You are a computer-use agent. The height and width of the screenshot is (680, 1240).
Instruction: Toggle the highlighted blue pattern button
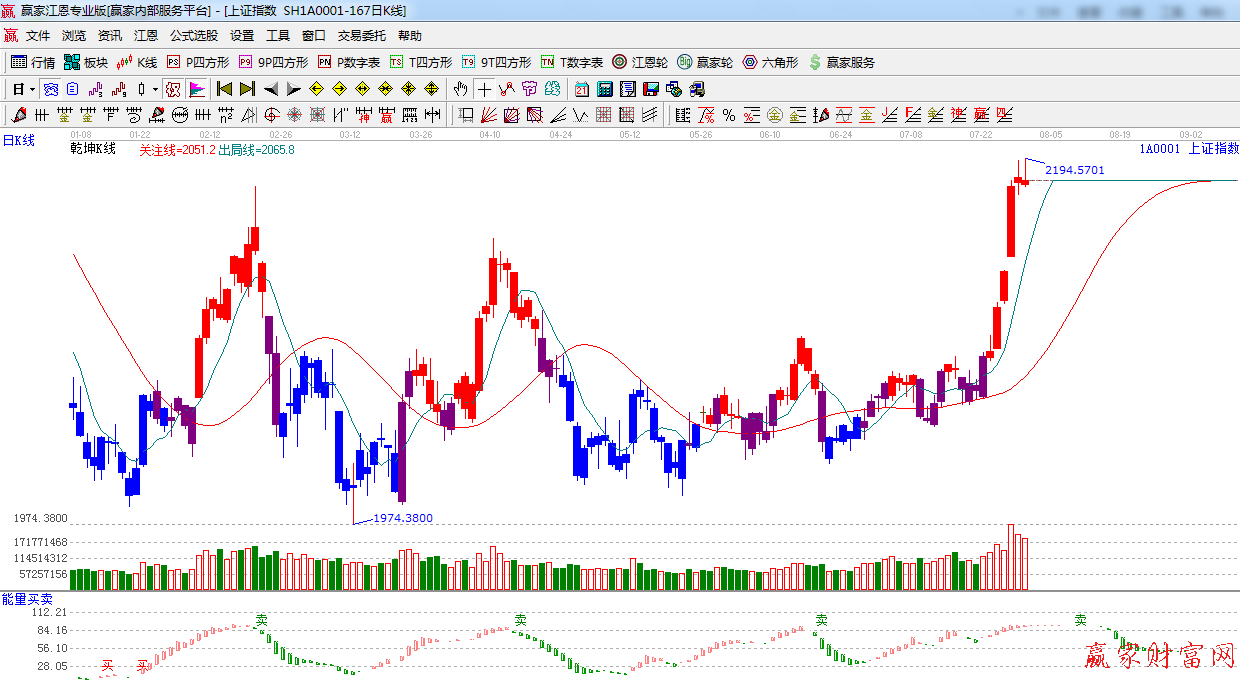point(50,89)
